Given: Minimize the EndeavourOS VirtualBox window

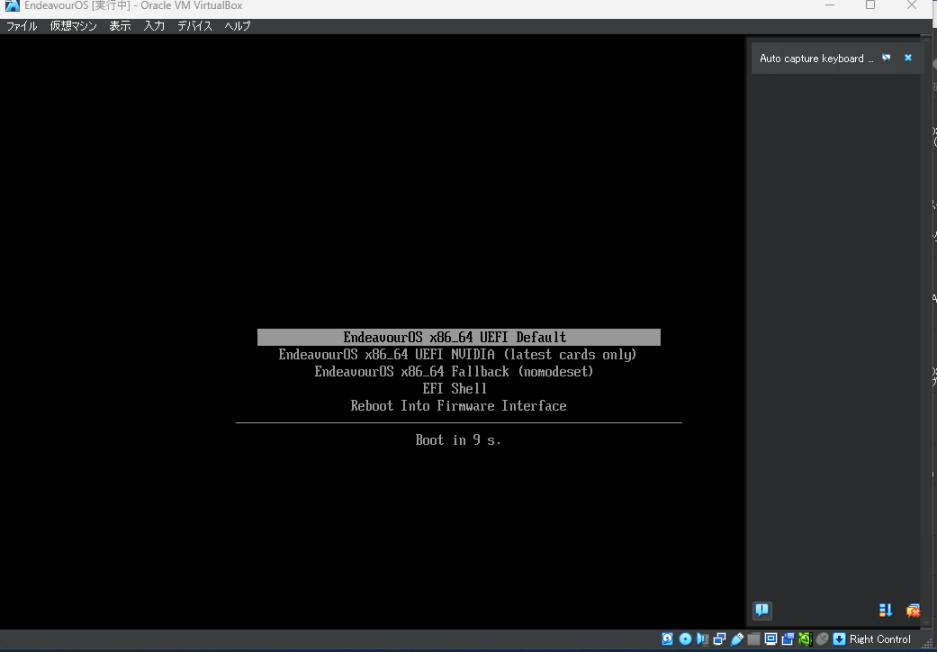Looking at the screenshot, I should point(830,5).
